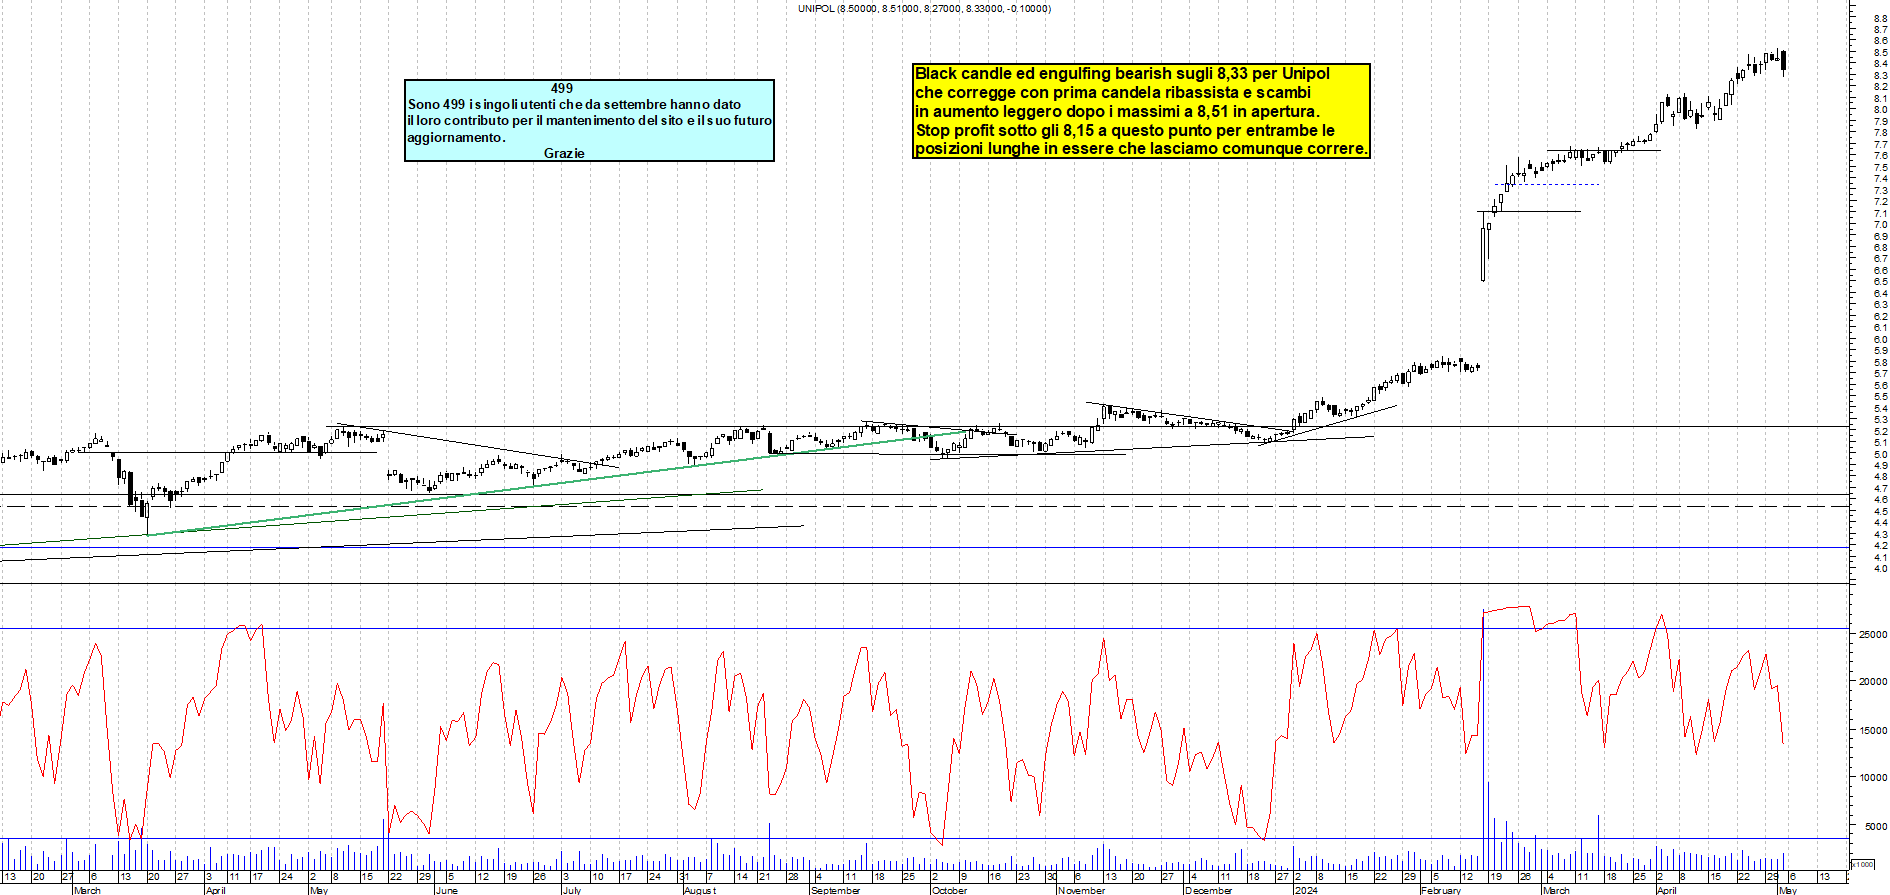
Task: Click the "7.0" price axis label
Action: [x=1881, y=225]
